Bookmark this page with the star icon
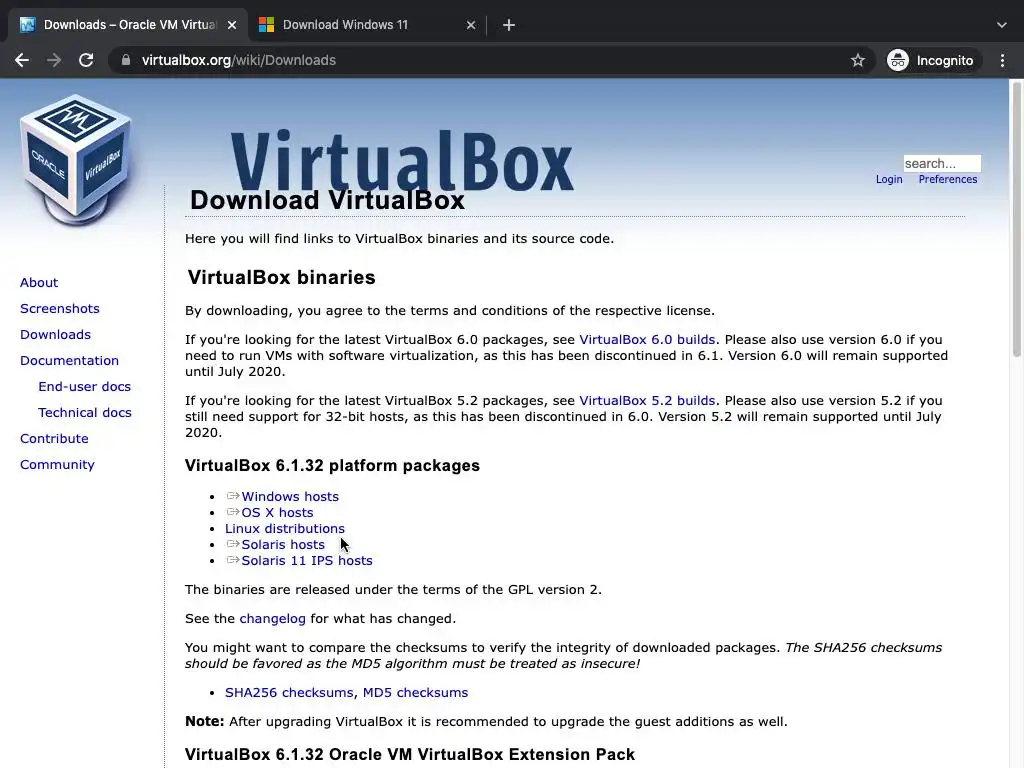The height and width of the screenshot is (768, 1024). pos(858,60)
